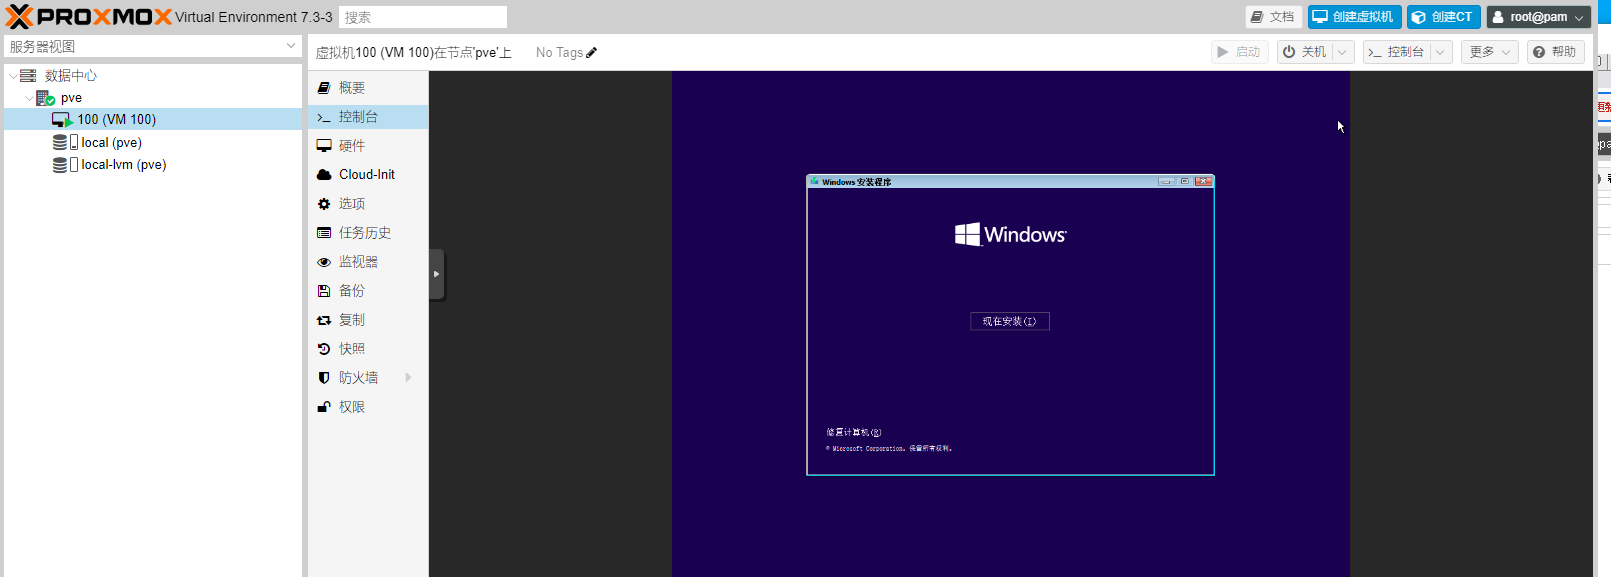Screen dimensions: 1611x577
Task: Open the 关机 dropdown arrow
Action: (1343, 52)
